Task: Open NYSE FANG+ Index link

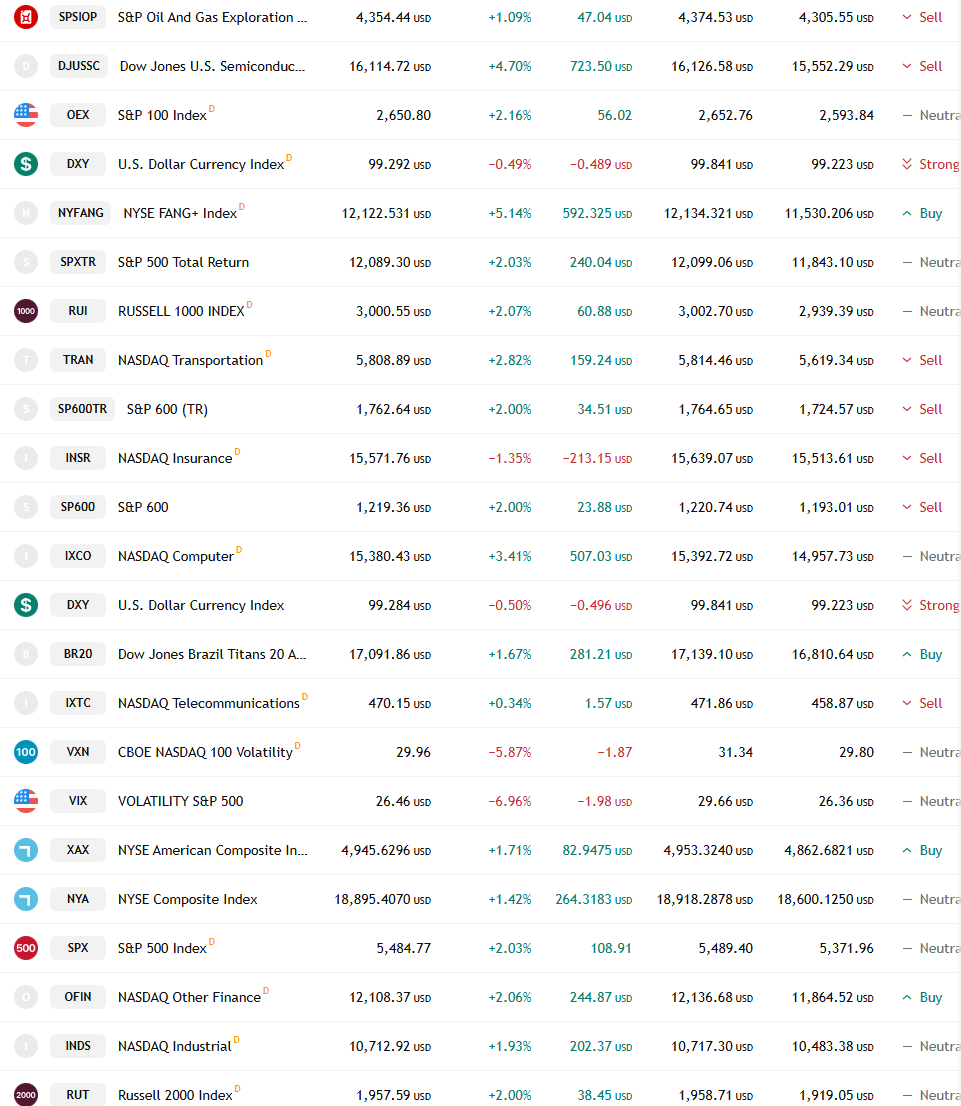Action: tap(180, 213)
